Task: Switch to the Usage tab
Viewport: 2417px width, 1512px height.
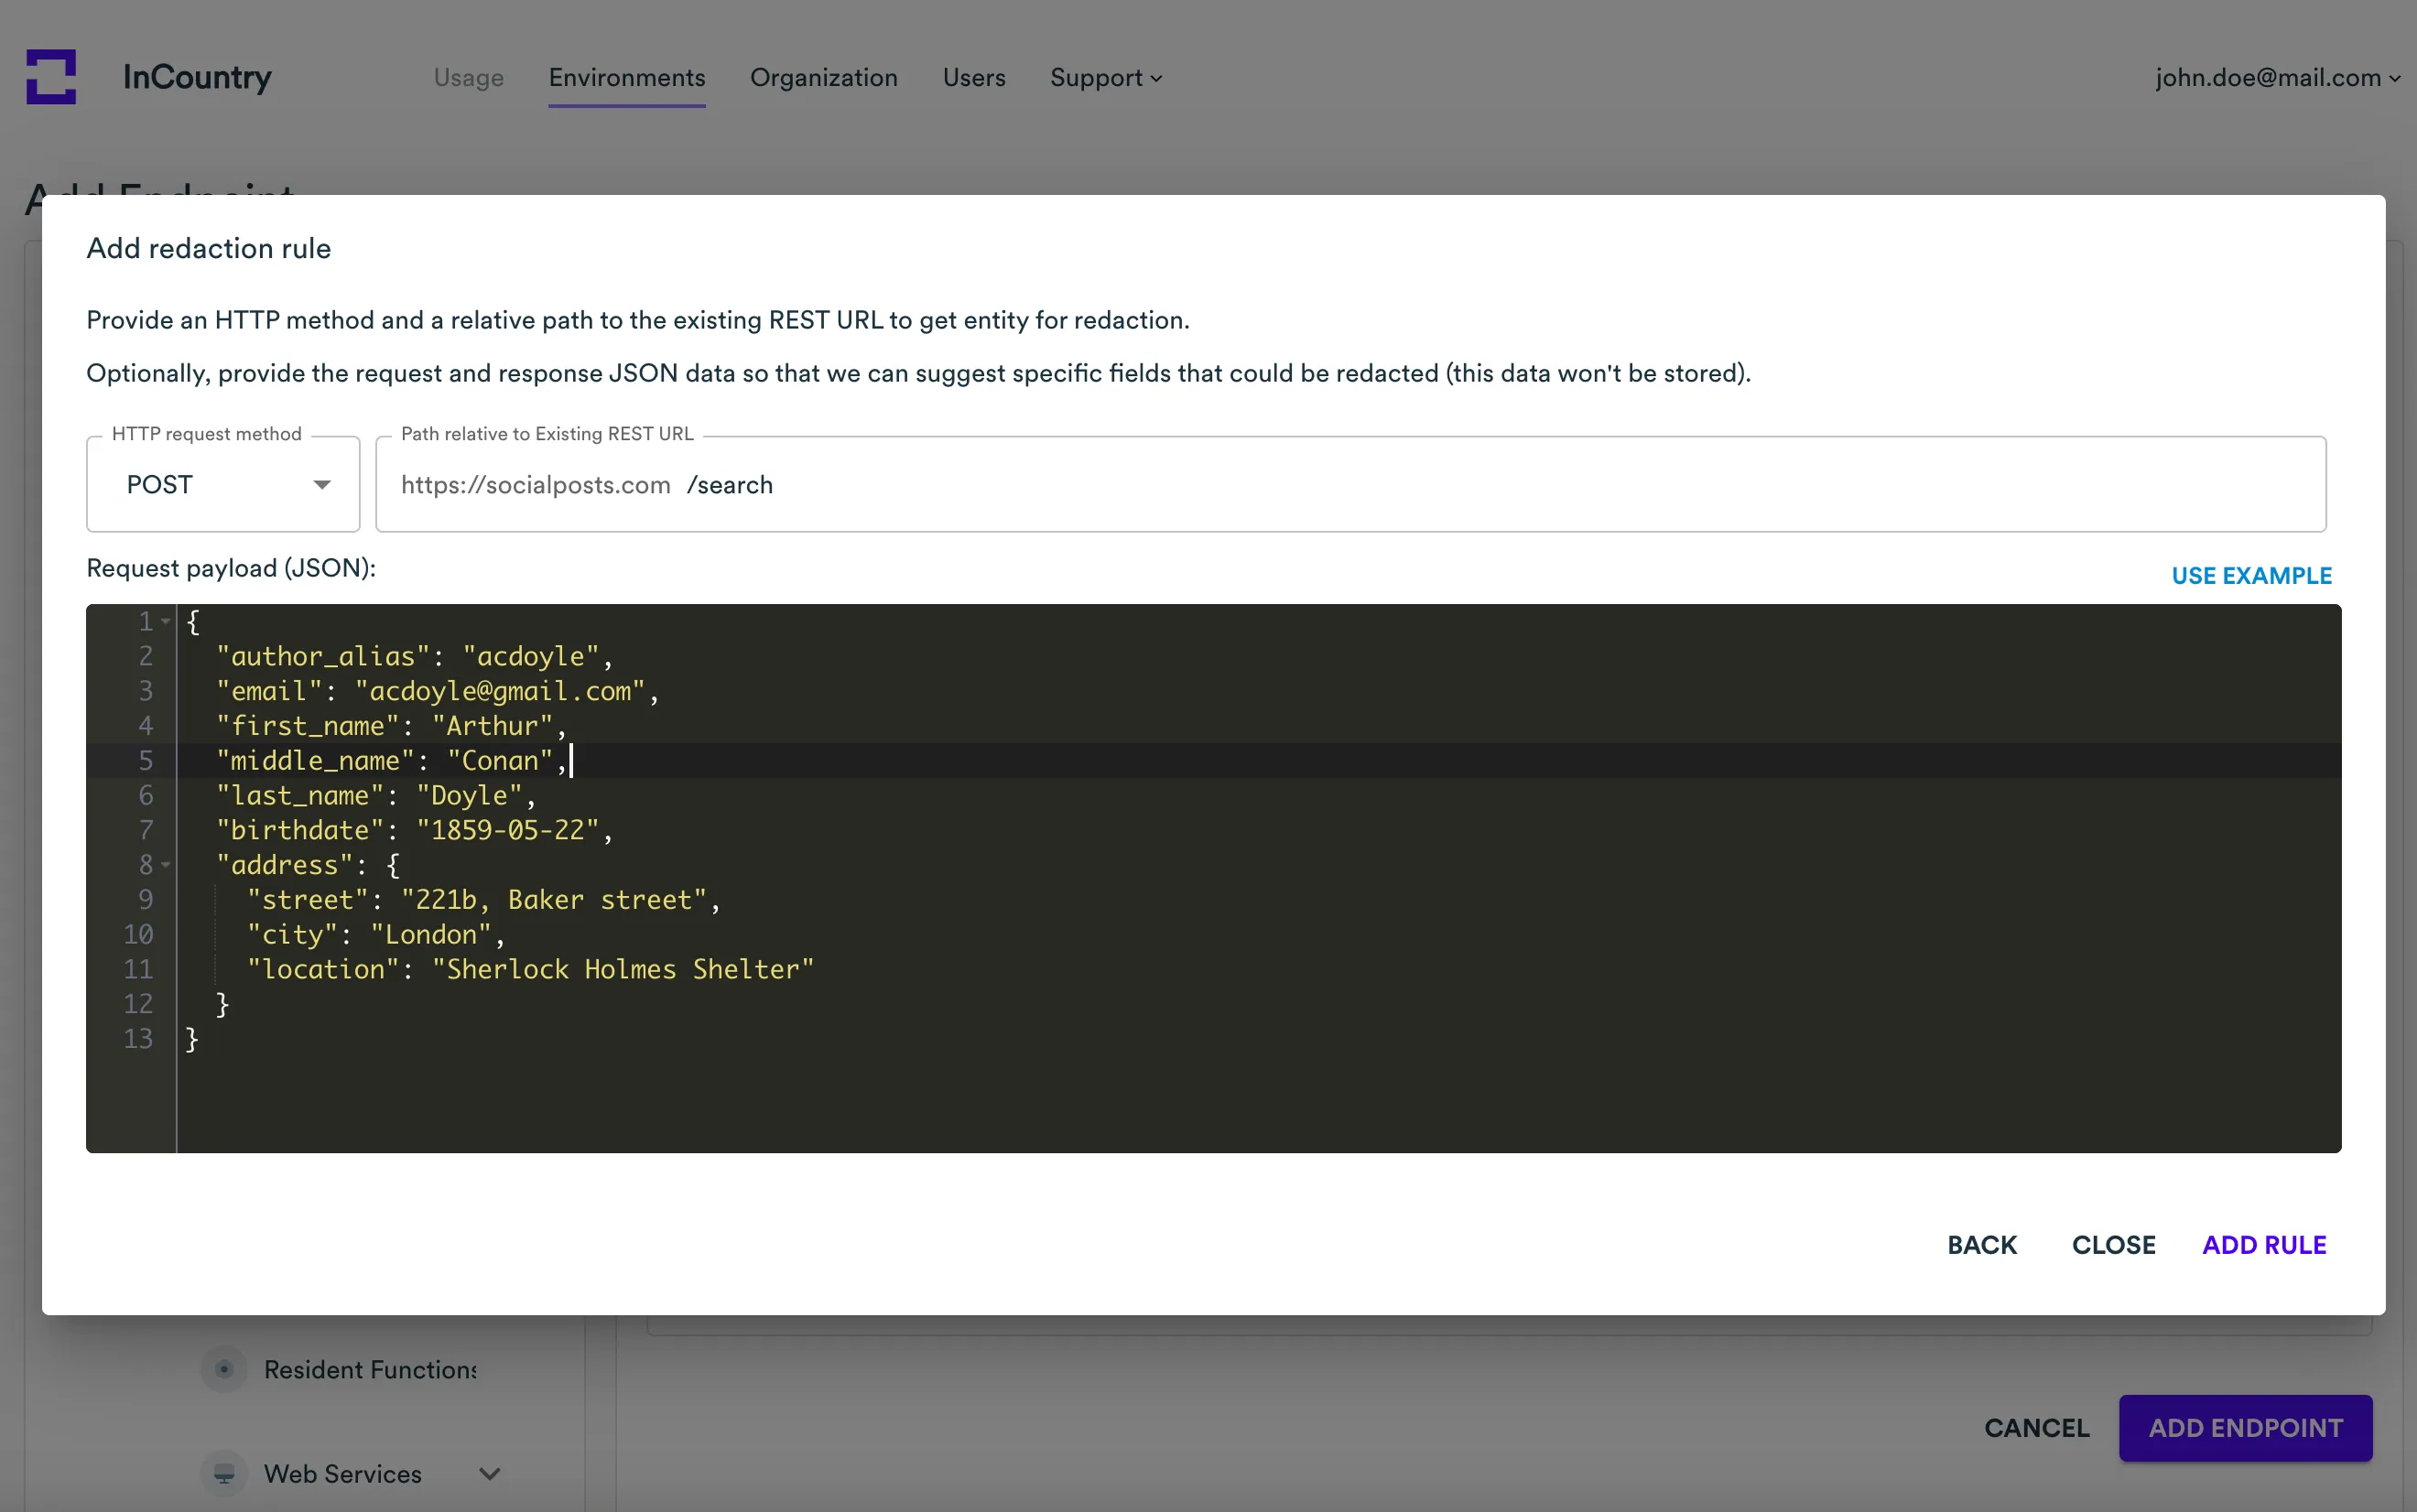Action: (468, 78)
